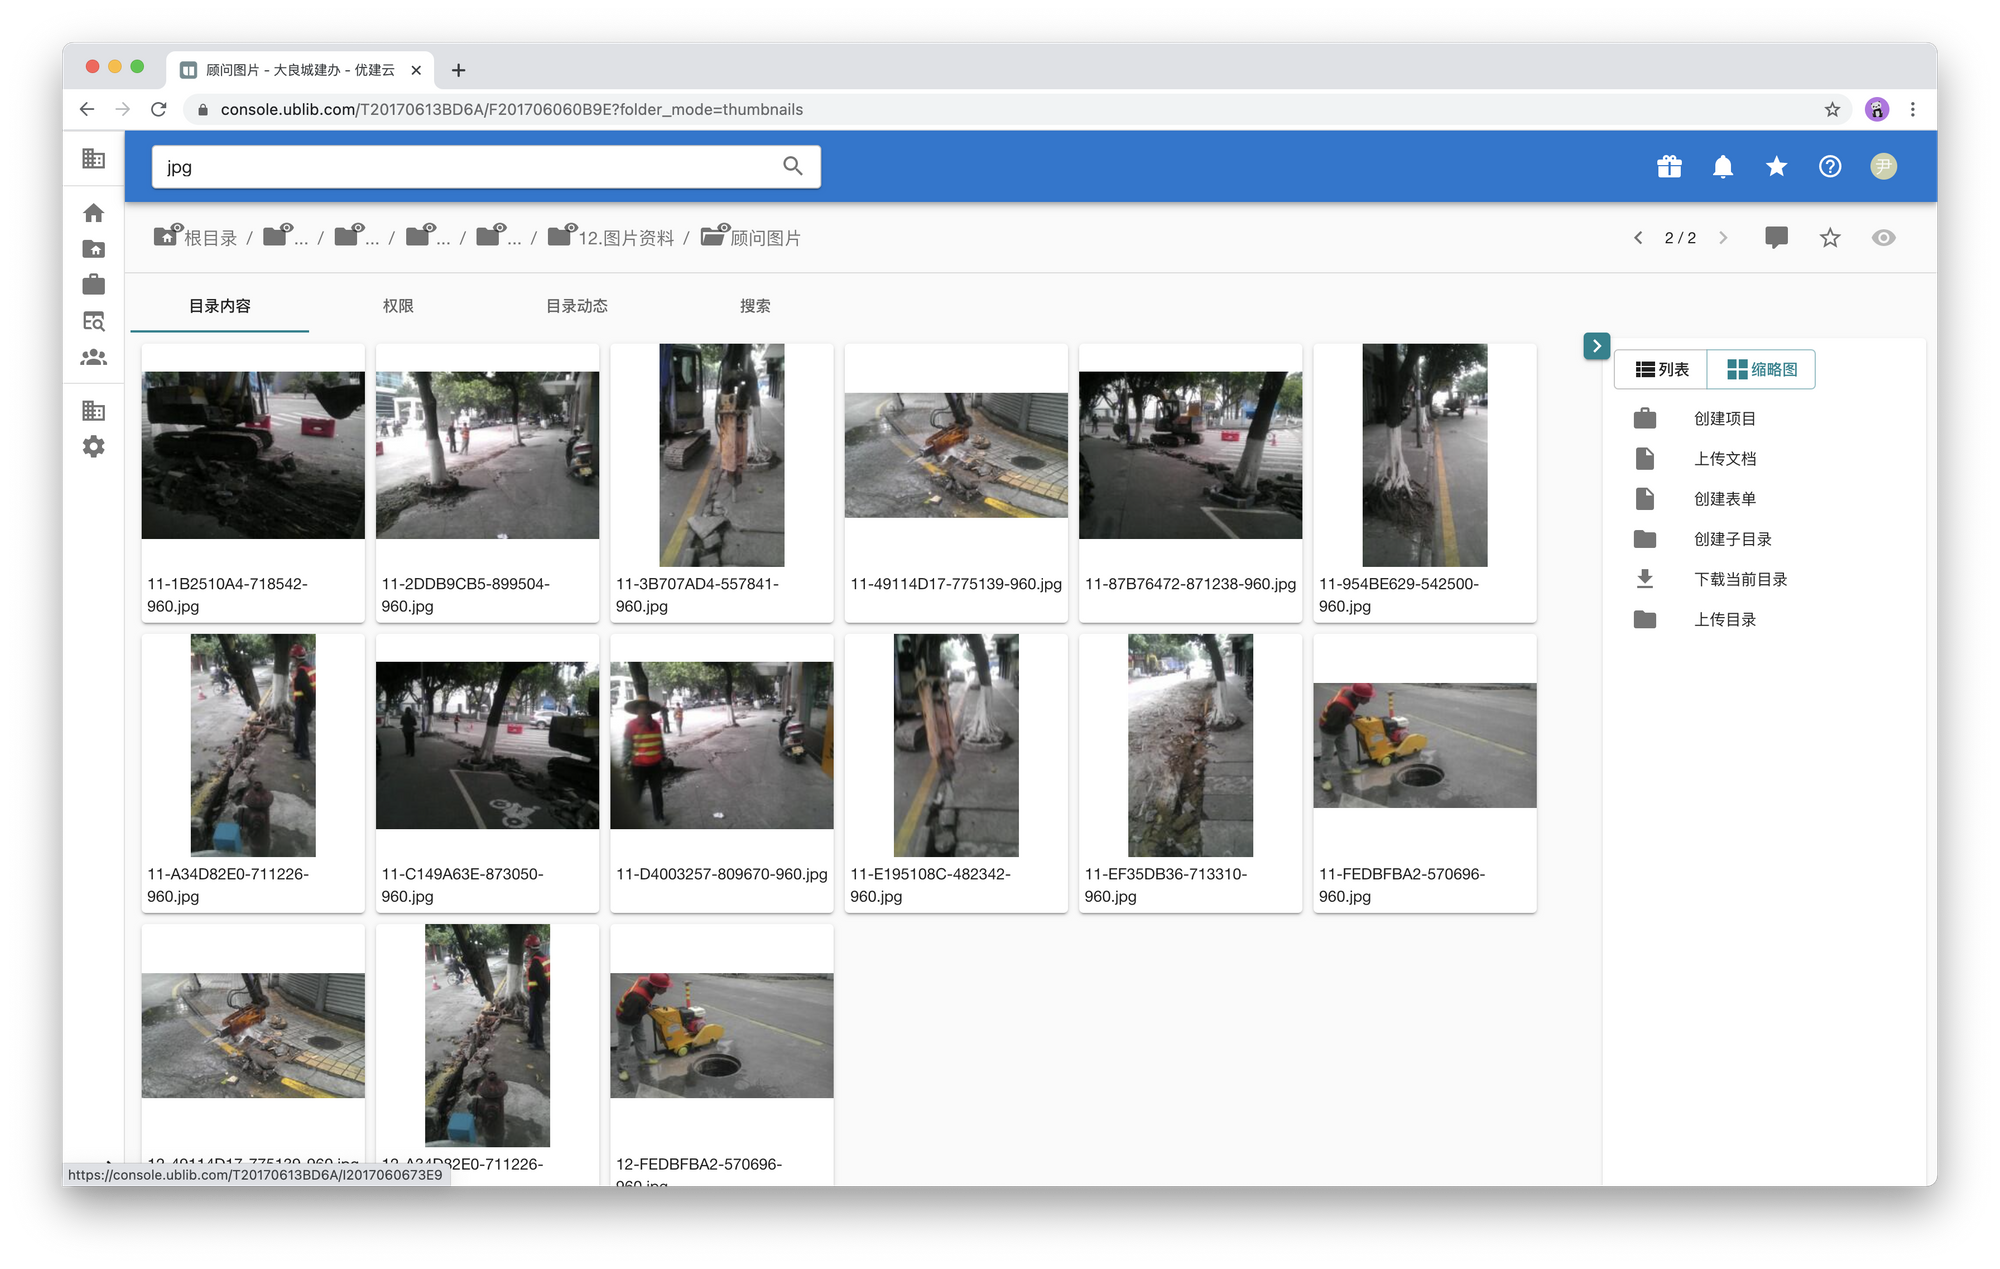The width and height of the screenshot is (2000, 1269).
Task: Open the notifications bell
Action: point(1722,167)
